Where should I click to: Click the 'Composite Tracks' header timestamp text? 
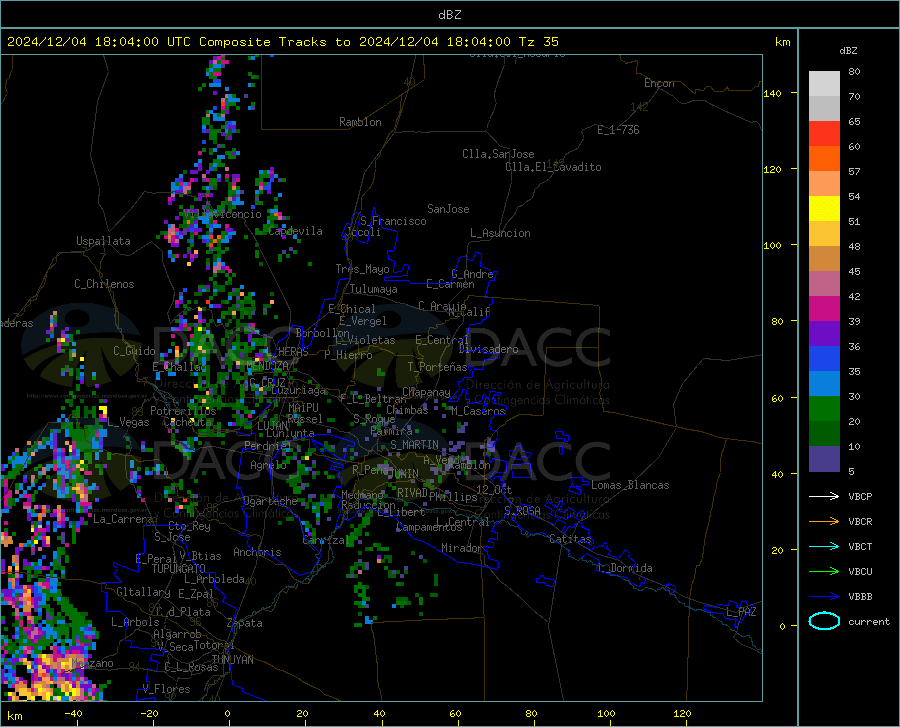283,42
